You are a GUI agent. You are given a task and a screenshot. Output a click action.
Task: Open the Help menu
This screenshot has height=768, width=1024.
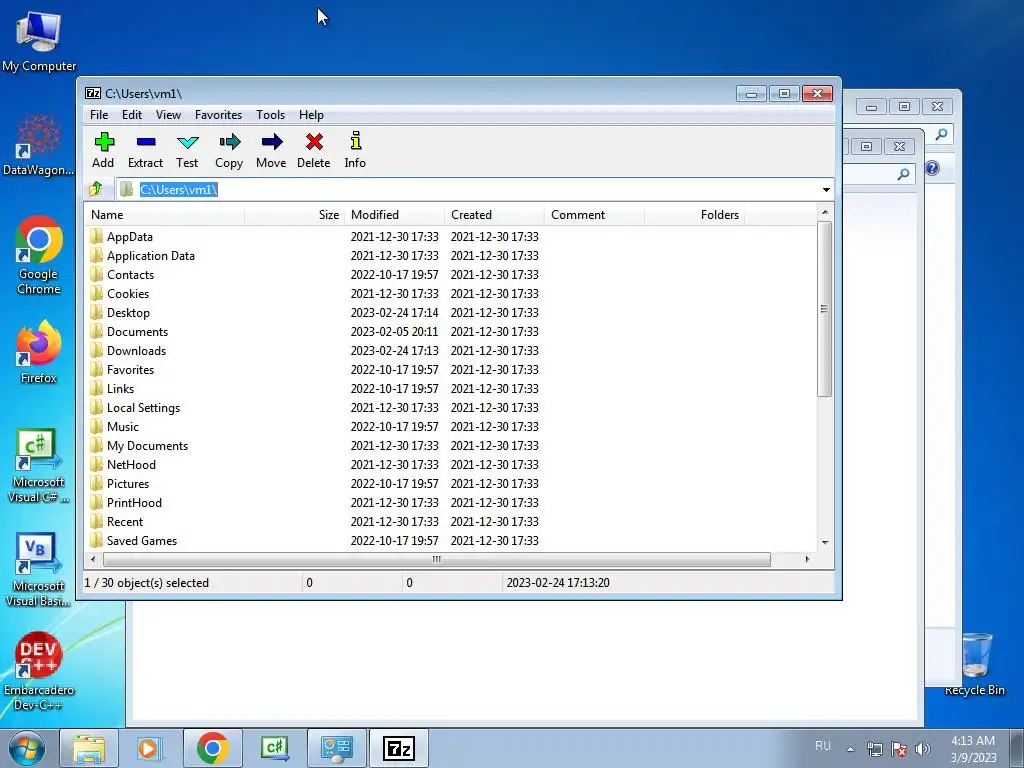click(312, 115)
